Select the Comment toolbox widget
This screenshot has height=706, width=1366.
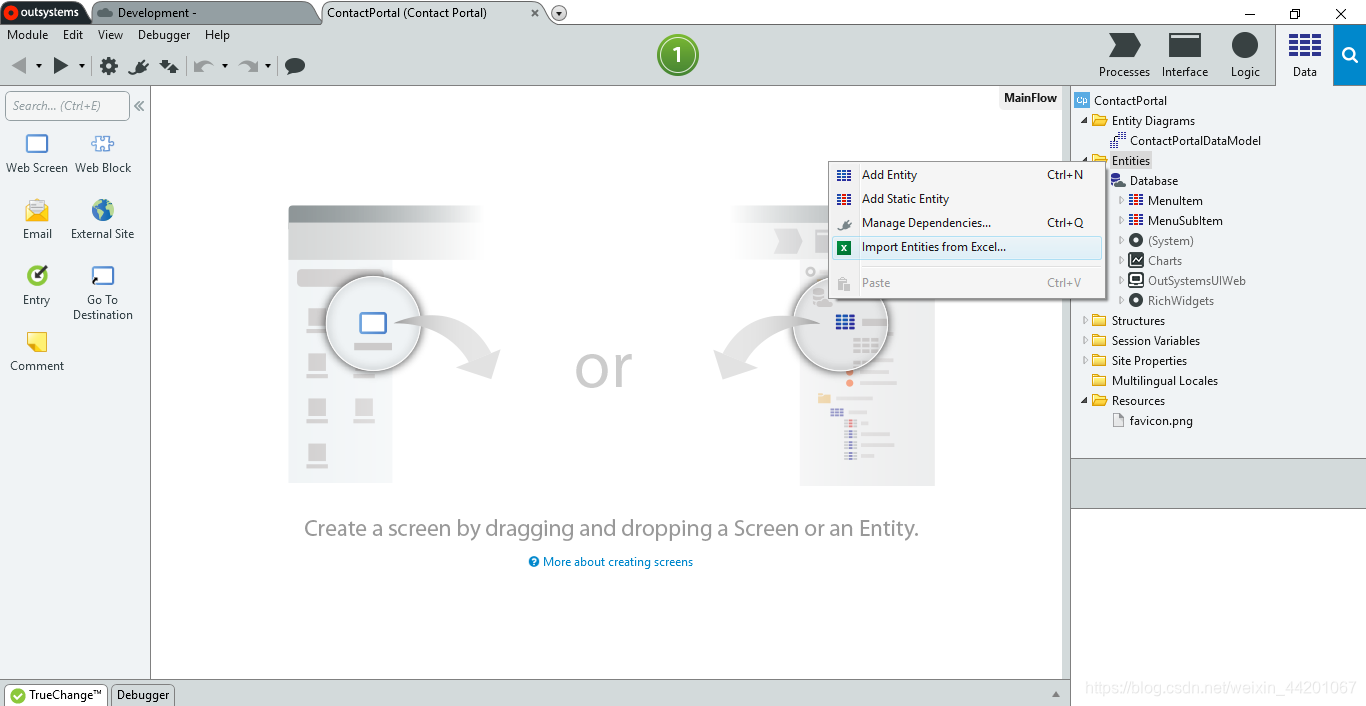click(37, 351)
